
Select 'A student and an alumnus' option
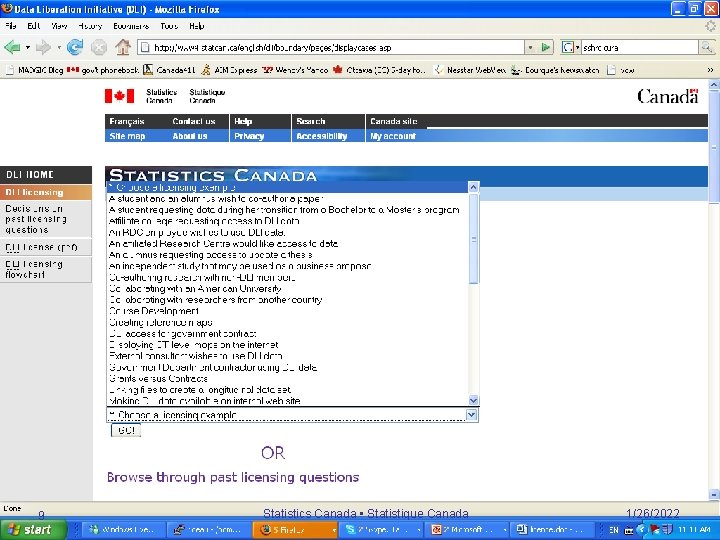pyautogui.click(x=288, y=199)
